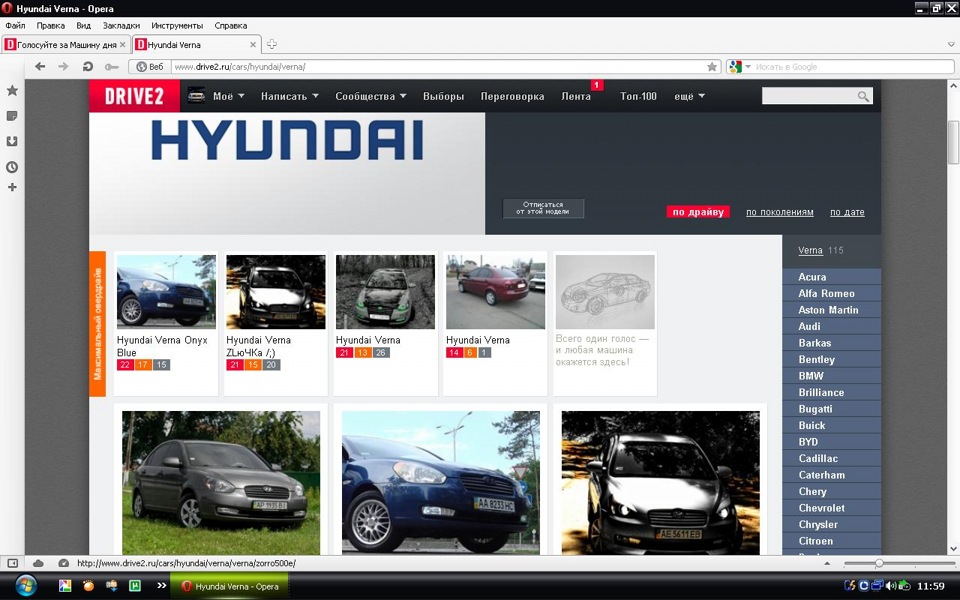Open the 'Справка' menu
Image resolution: width=960 pixels, height=600 pixels.
pyautogui.click(x=231, y=26)
